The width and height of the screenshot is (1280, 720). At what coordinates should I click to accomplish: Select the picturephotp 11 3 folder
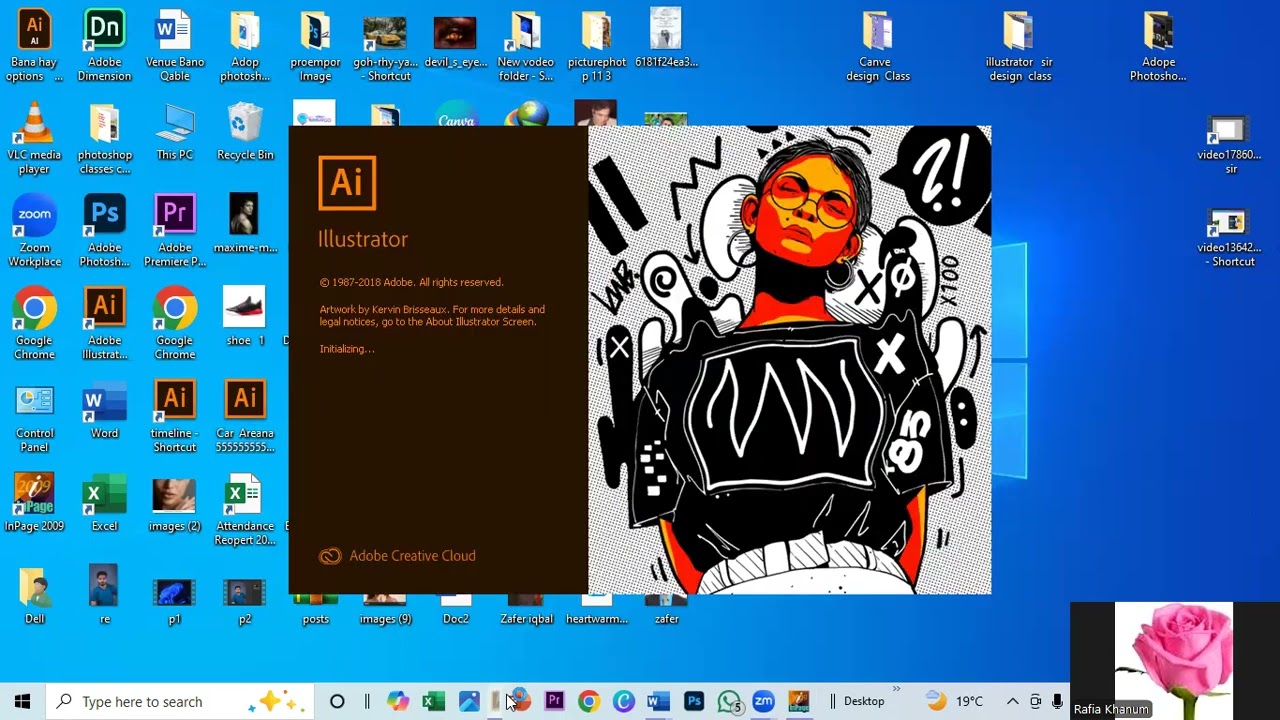point(596,45)
